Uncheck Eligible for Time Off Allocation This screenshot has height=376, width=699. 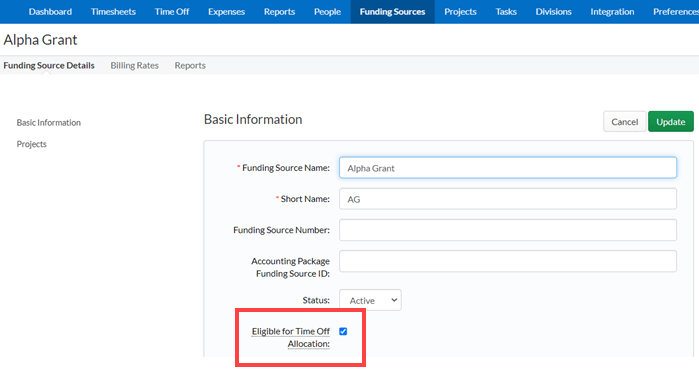[343, 331]
